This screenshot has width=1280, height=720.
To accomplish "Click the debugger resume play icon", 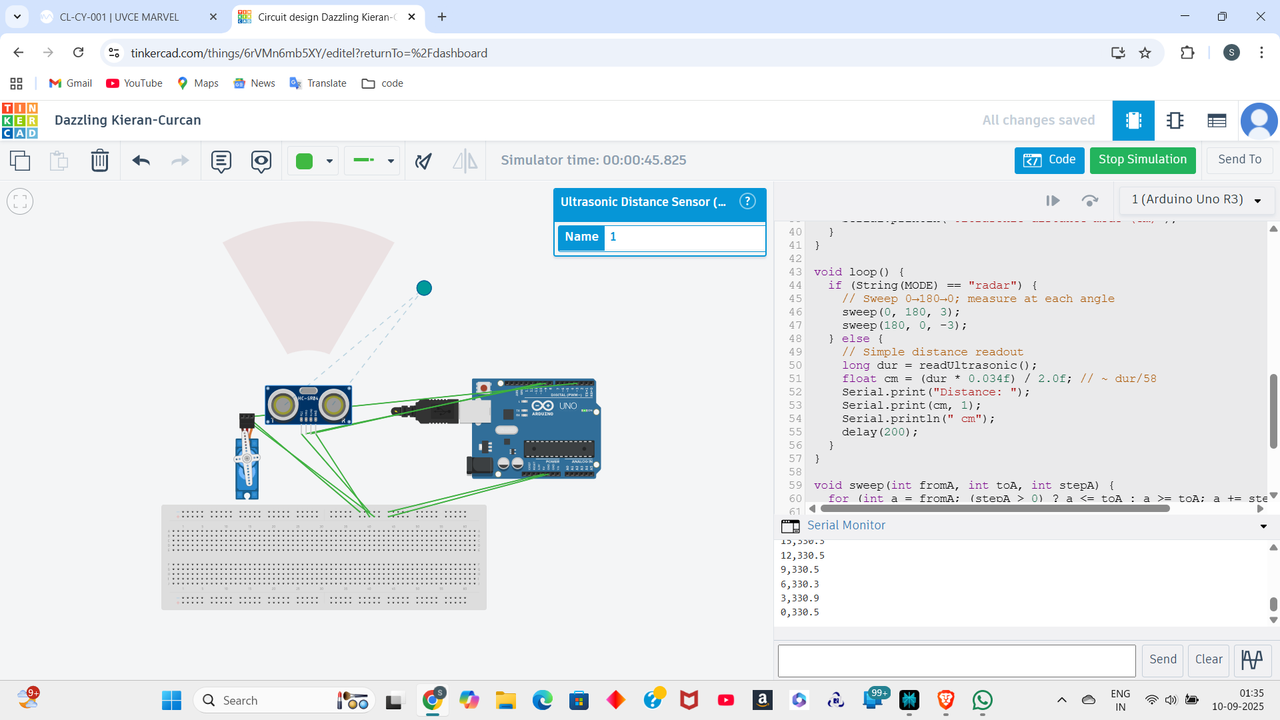I will click(1052, 200).
